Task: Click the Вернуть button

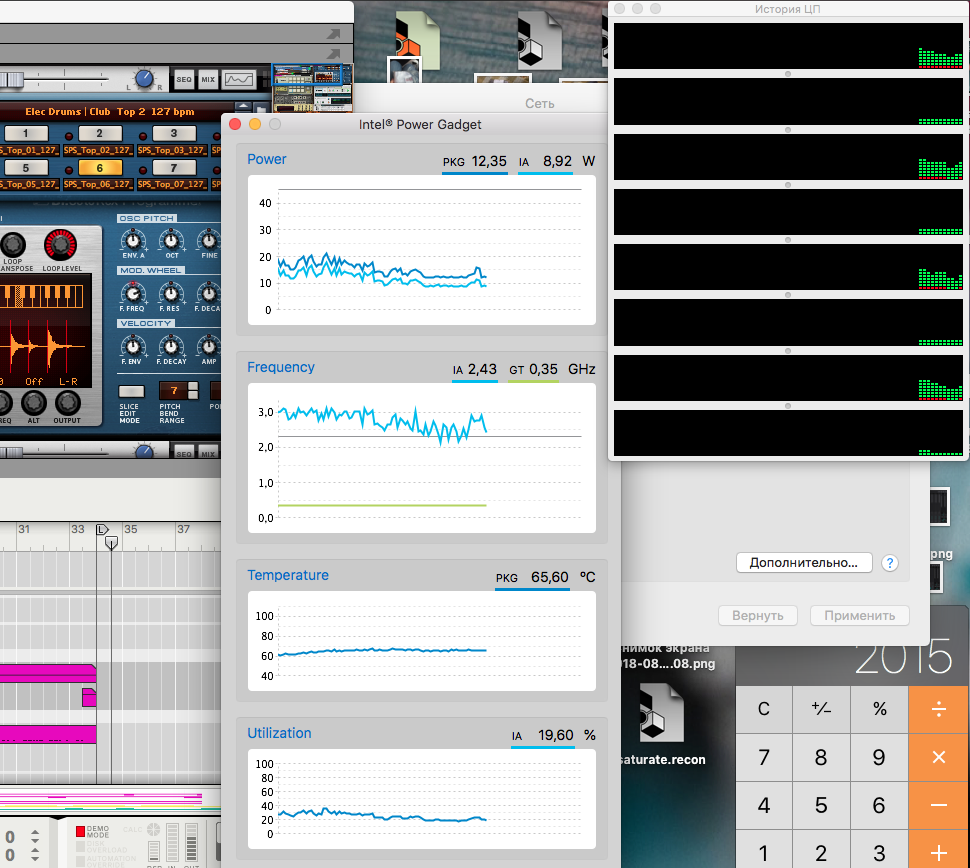Action: (758, 616)
